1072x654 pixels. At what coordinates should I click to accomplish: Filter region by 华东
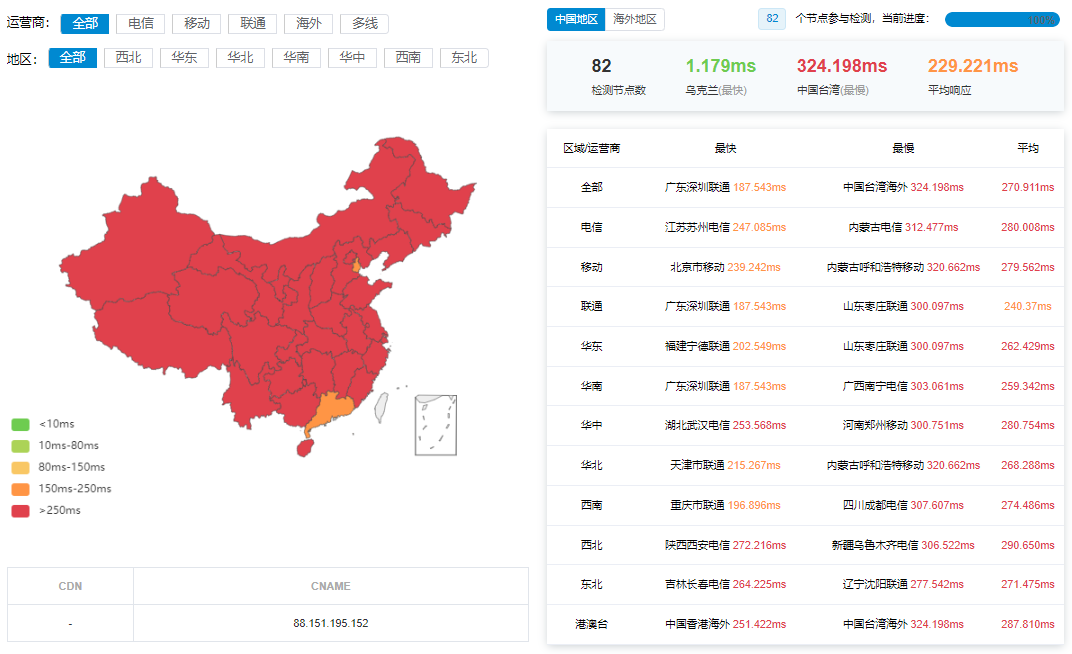(x=185, y=58)
